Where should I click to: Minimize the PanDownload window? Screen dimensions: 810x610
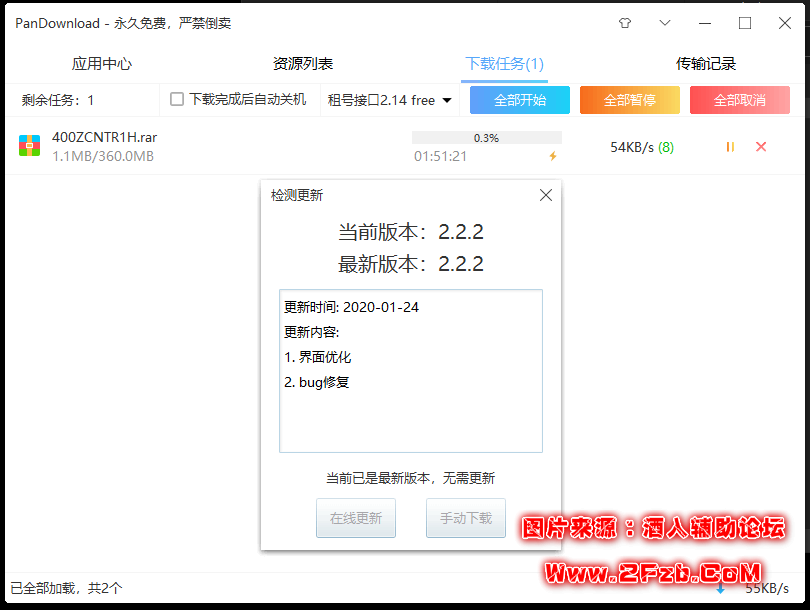click(705, 23)
